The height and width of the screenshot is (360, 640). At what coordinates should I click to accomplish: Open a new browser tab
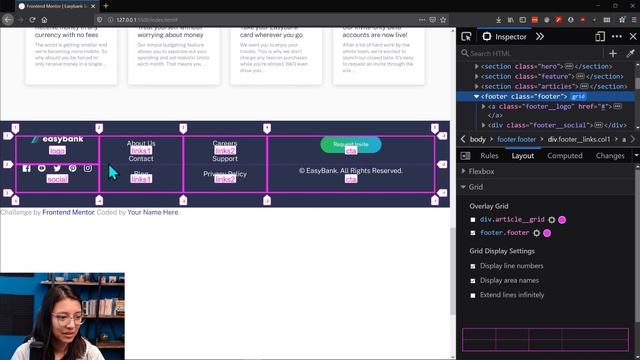pos(106,6)
